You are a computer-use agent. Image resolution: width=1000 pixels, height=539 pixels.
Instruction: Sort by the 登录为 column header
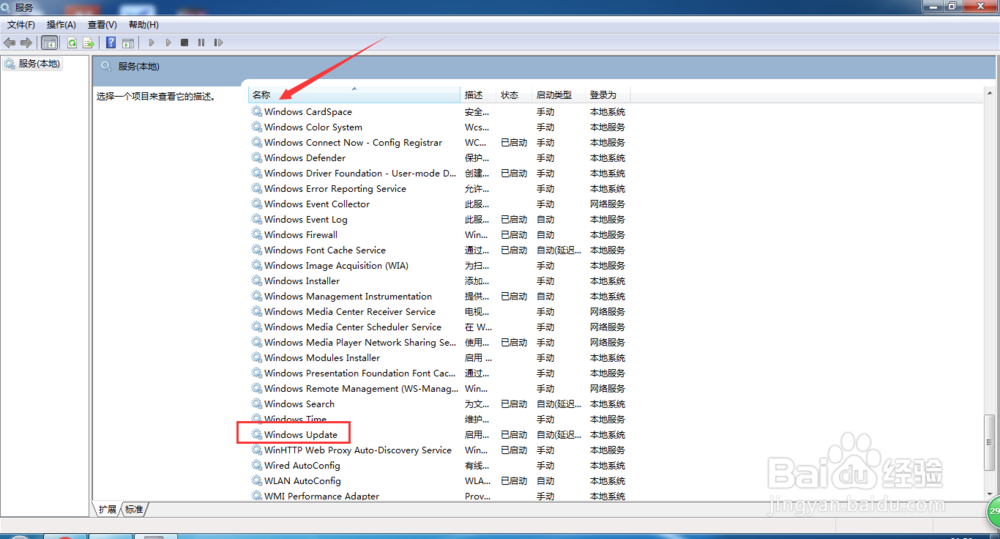[x=608, y=95]
